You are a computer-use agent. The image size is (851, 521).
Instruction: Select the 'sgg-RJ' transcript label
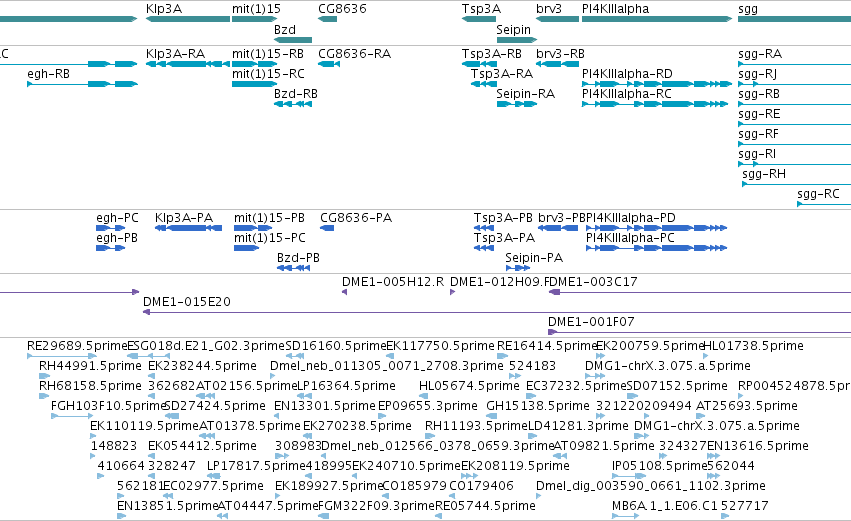coord(758,74)
